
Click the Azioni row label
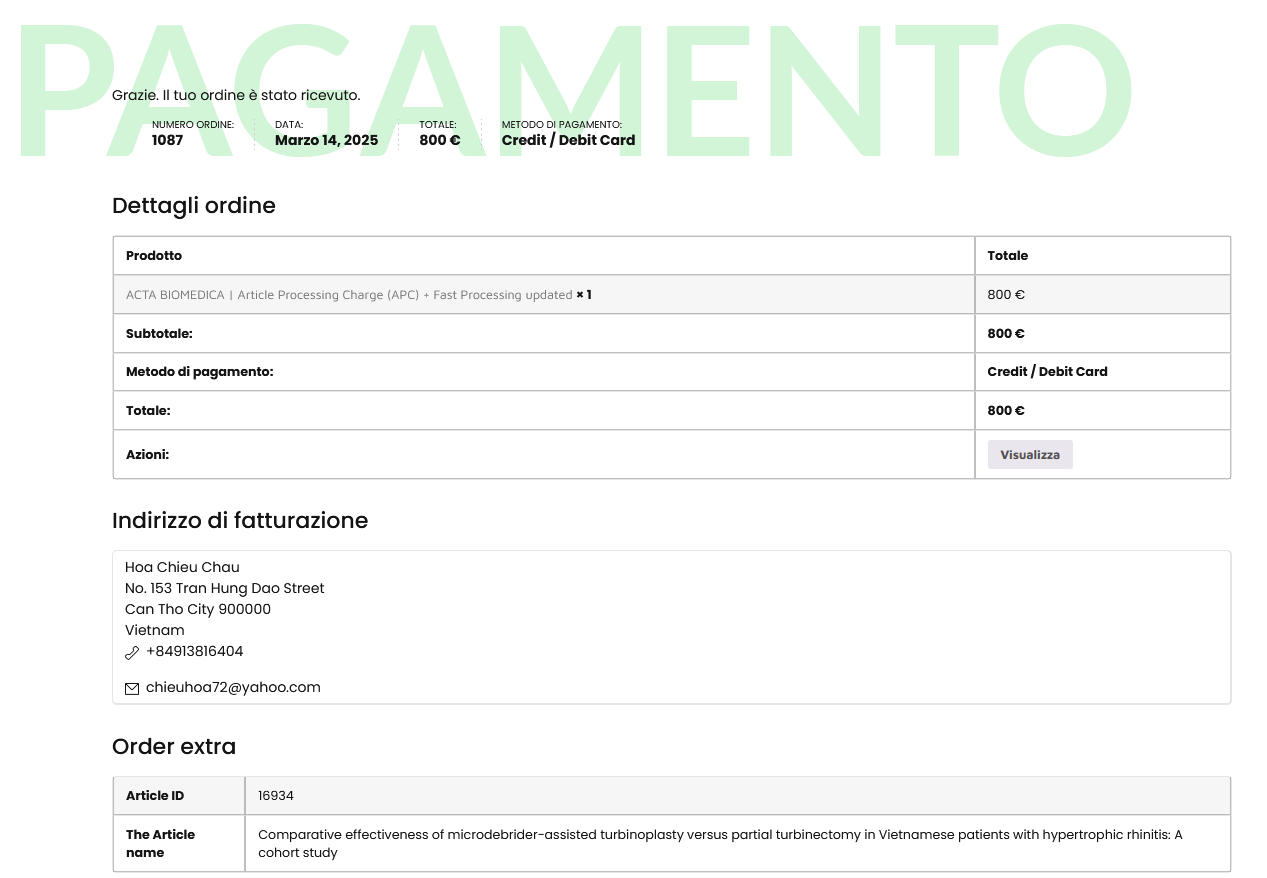click(x=147, y=454)
